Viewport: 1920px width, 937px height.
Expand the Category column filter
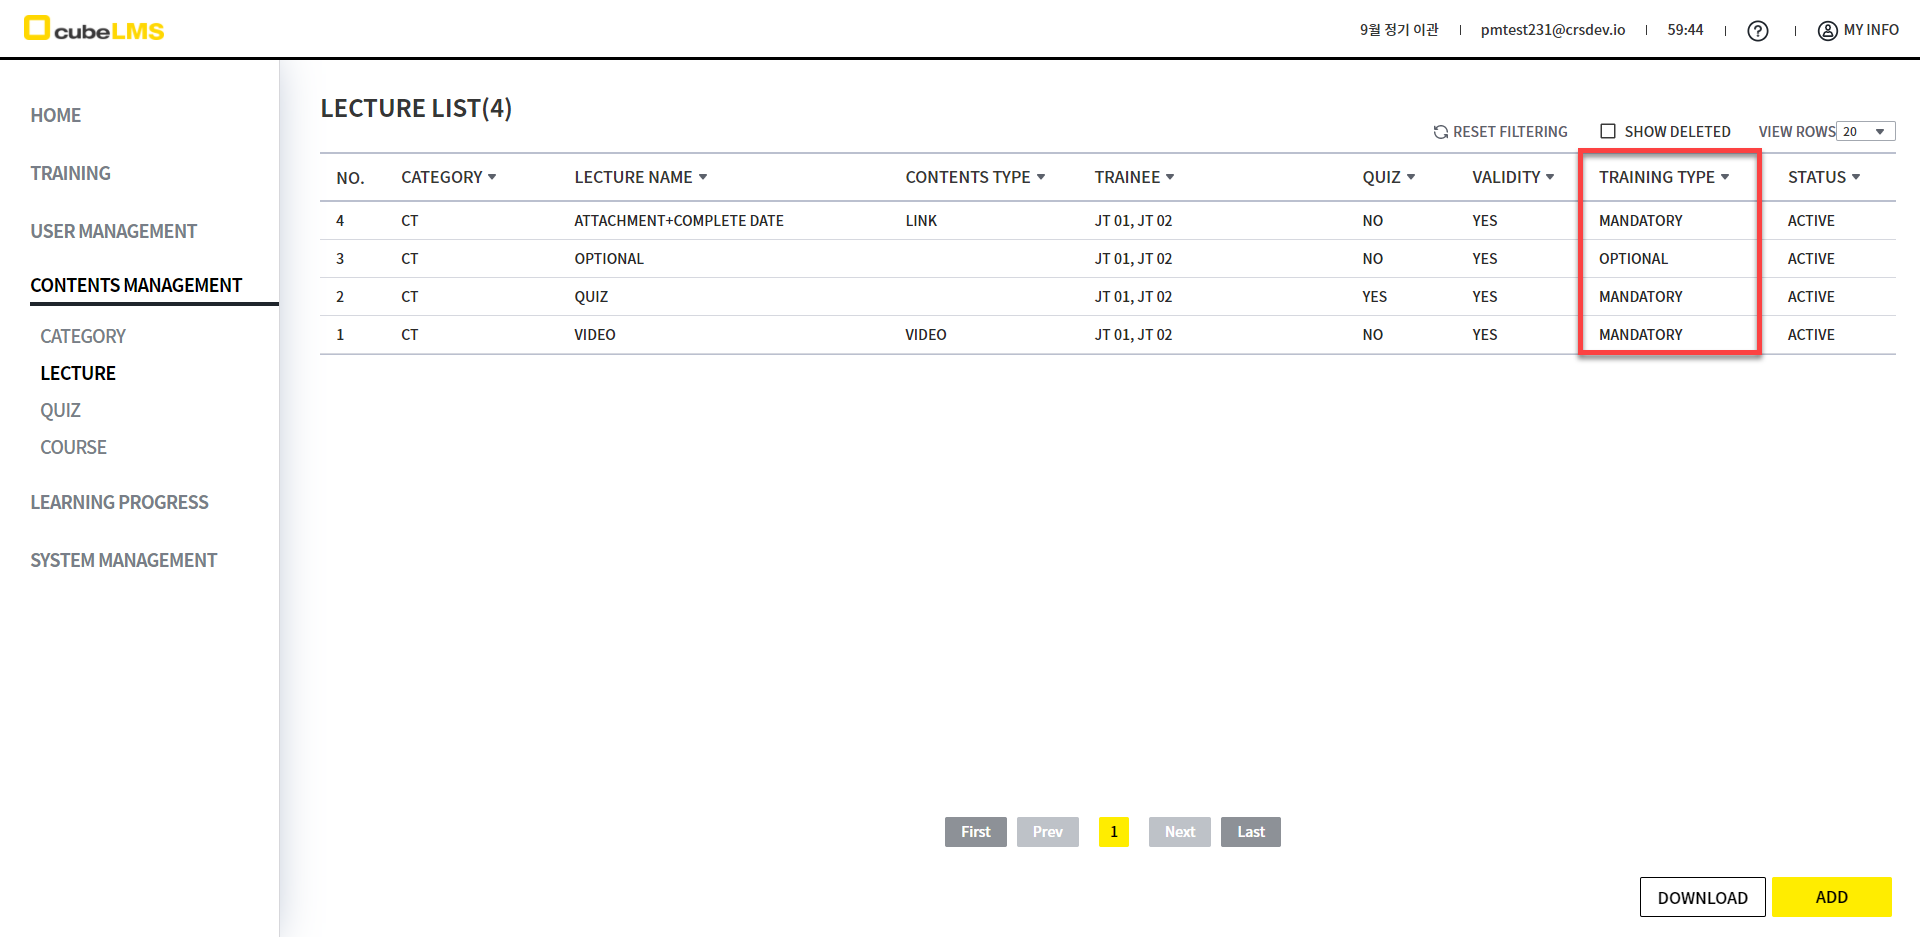click(x=492, y=177)
